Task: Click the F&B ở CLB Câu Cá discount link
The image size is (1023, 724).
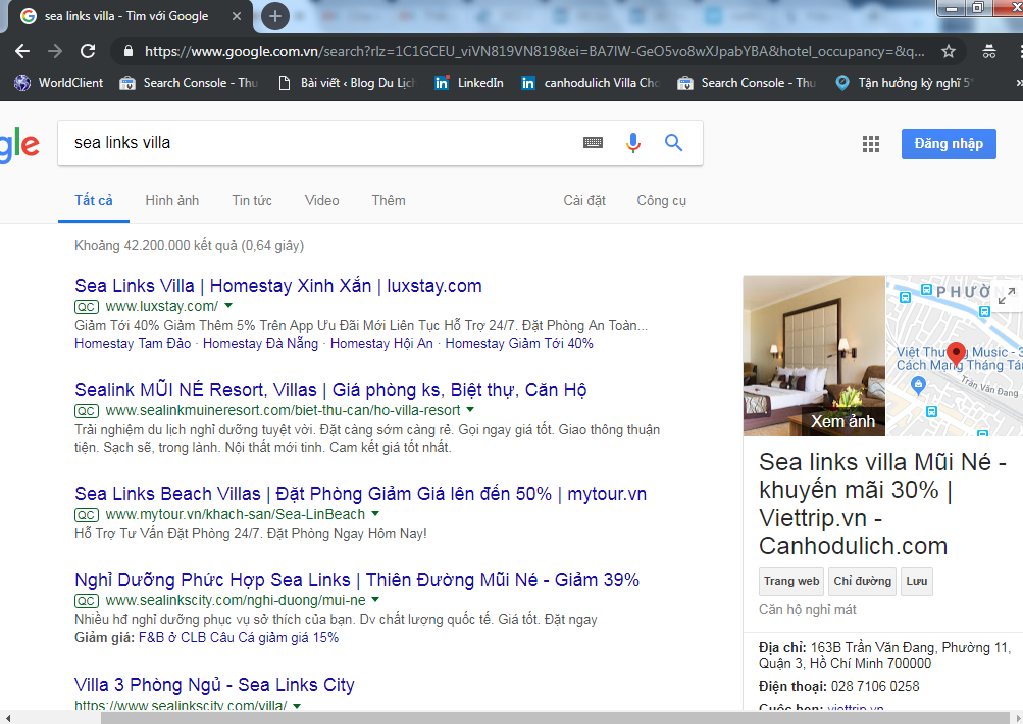Action: coord(239,637)
